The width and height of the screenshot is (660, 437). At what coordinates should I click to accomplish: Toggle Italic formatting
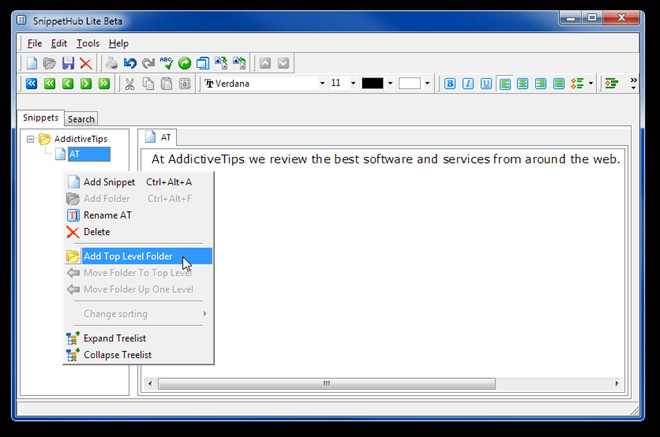468,83
